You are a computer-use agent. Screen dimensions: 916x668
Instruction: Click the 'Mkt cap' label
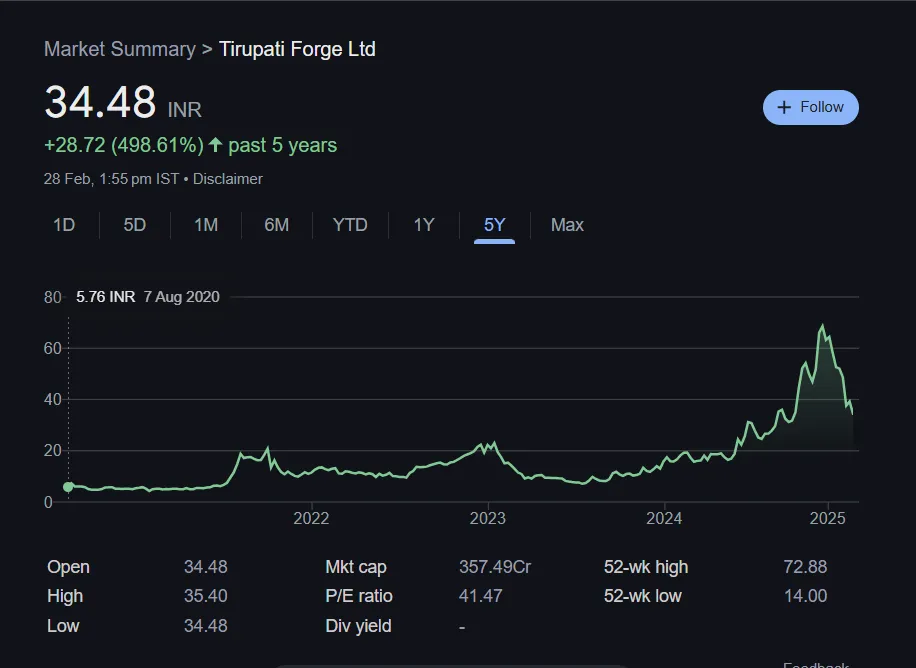point(356,567)
